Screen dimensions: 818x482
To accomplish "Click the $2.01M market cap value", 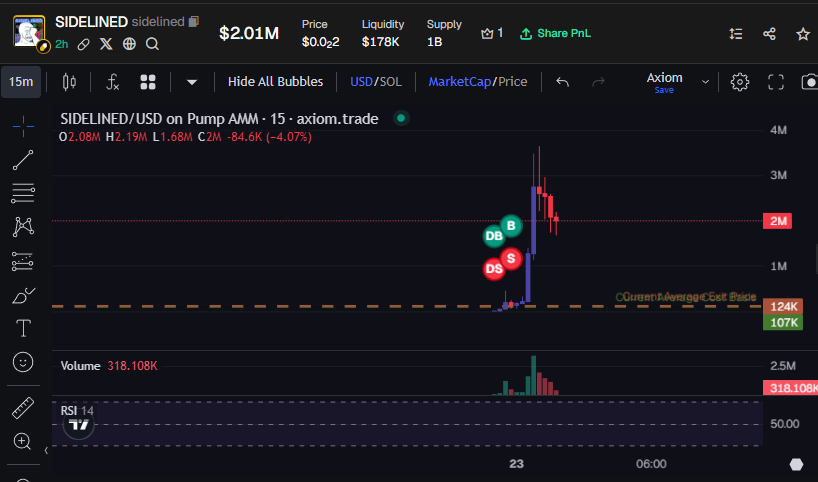I will coord(249,33).
